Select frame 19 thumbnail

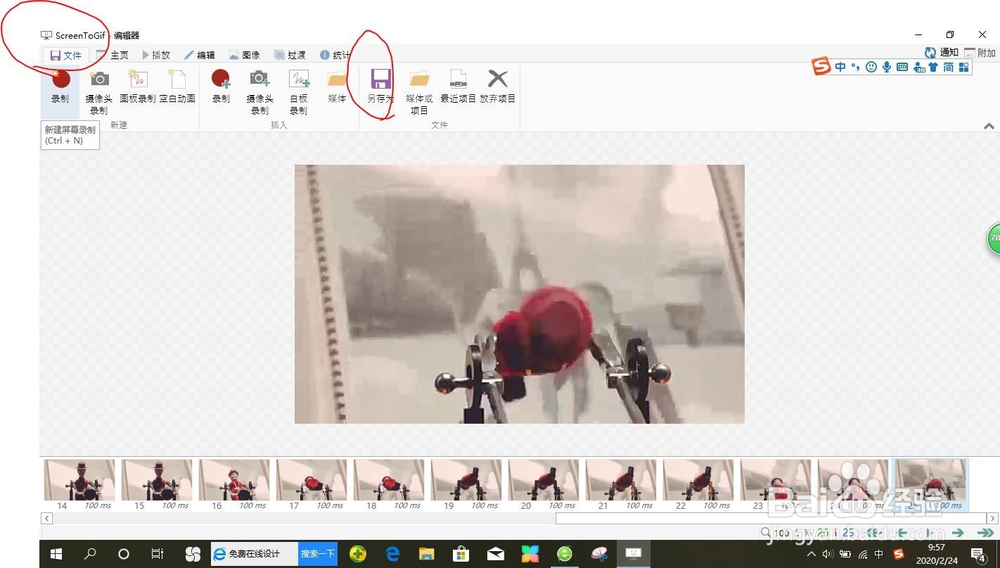pos(466,484)
